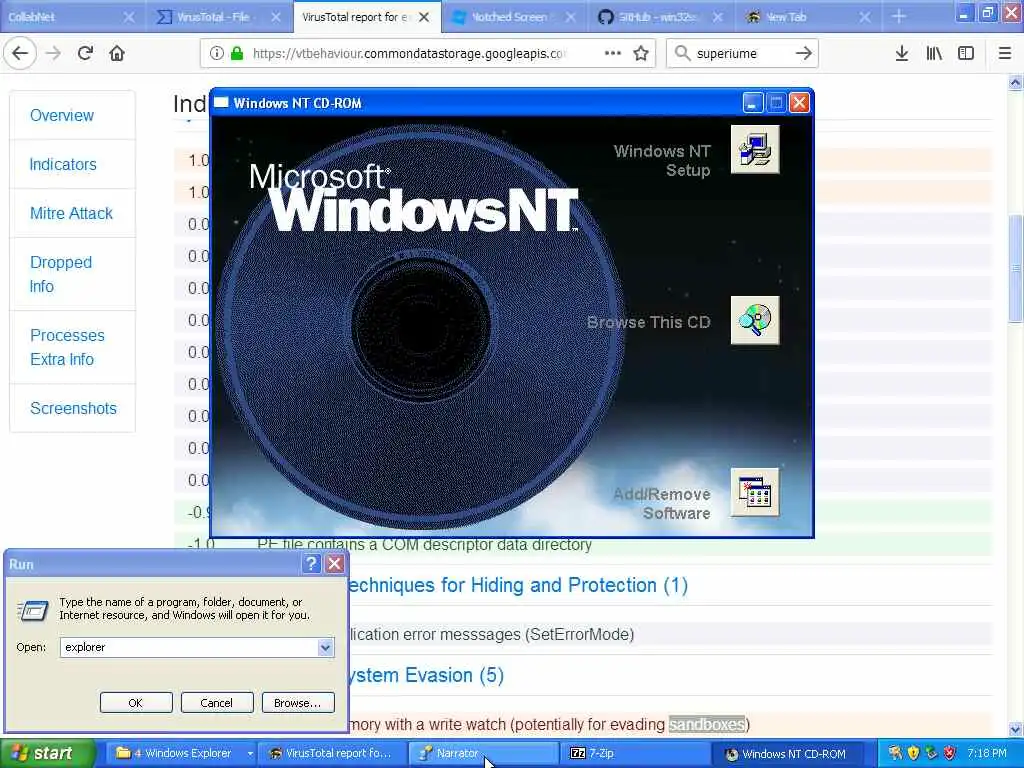Go back with browser back arrow

[20, 54]
